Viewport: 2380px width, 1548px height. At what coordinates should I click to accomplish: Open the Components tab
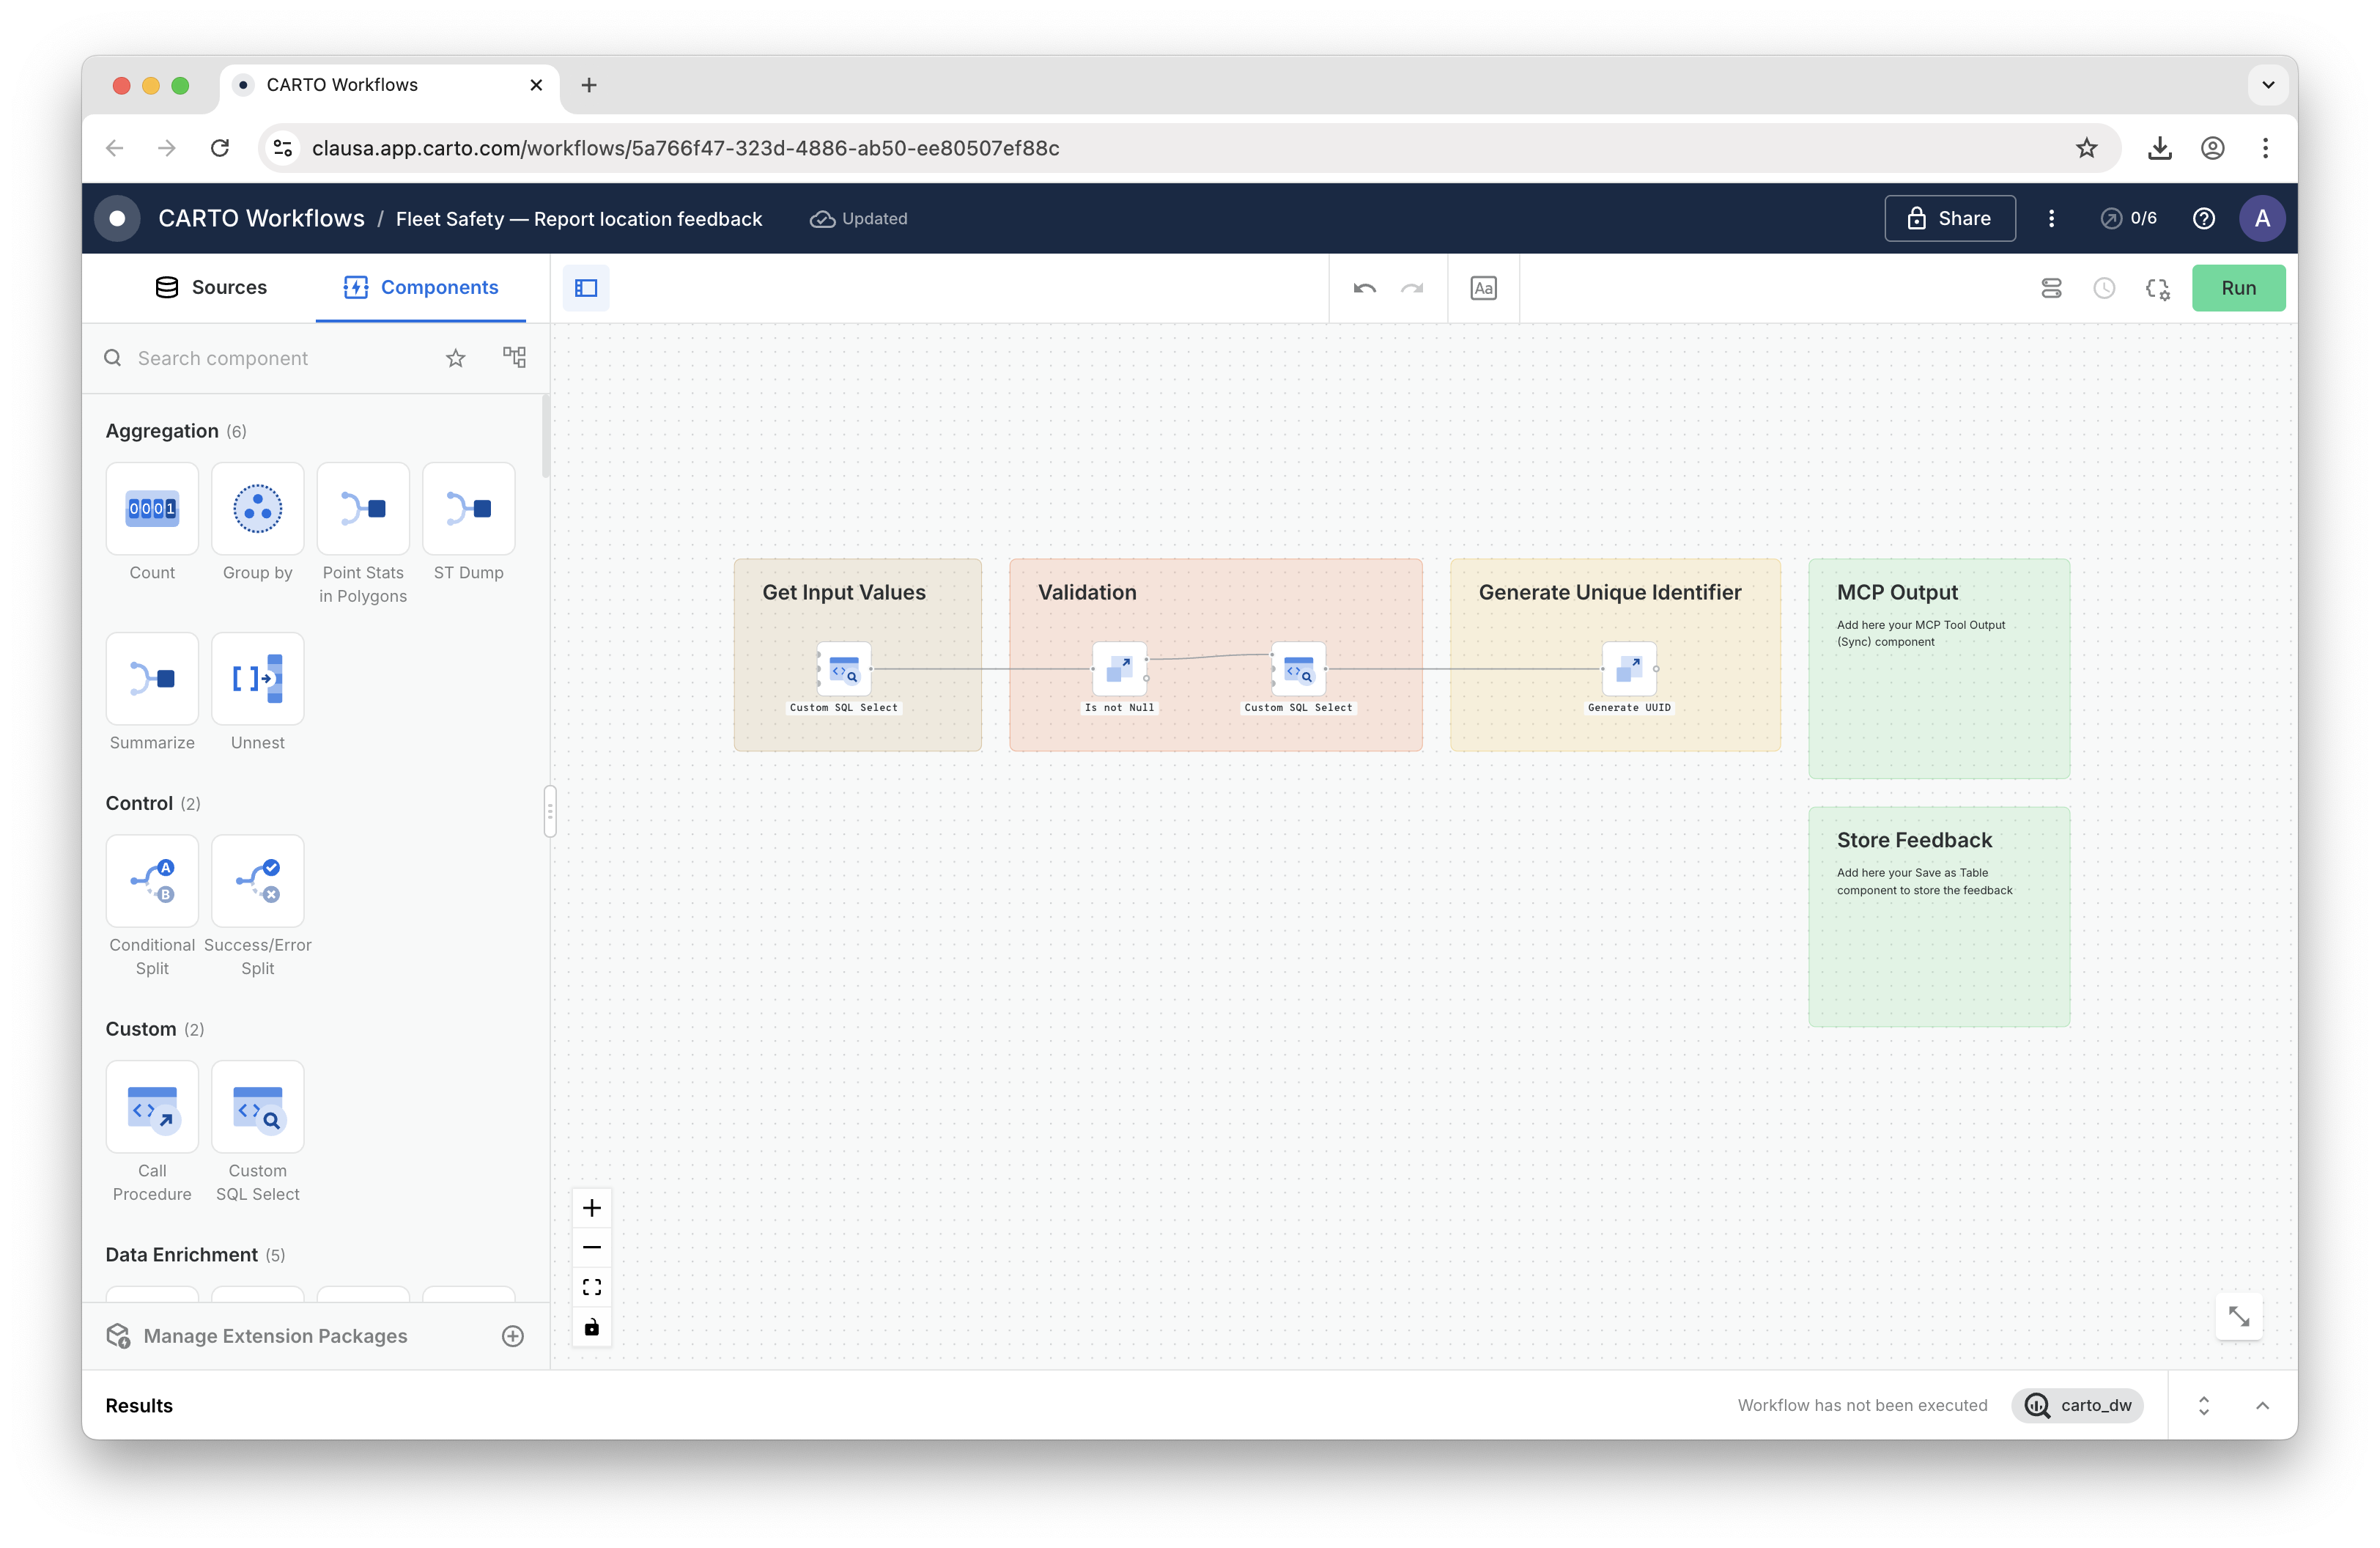point(421,287)
